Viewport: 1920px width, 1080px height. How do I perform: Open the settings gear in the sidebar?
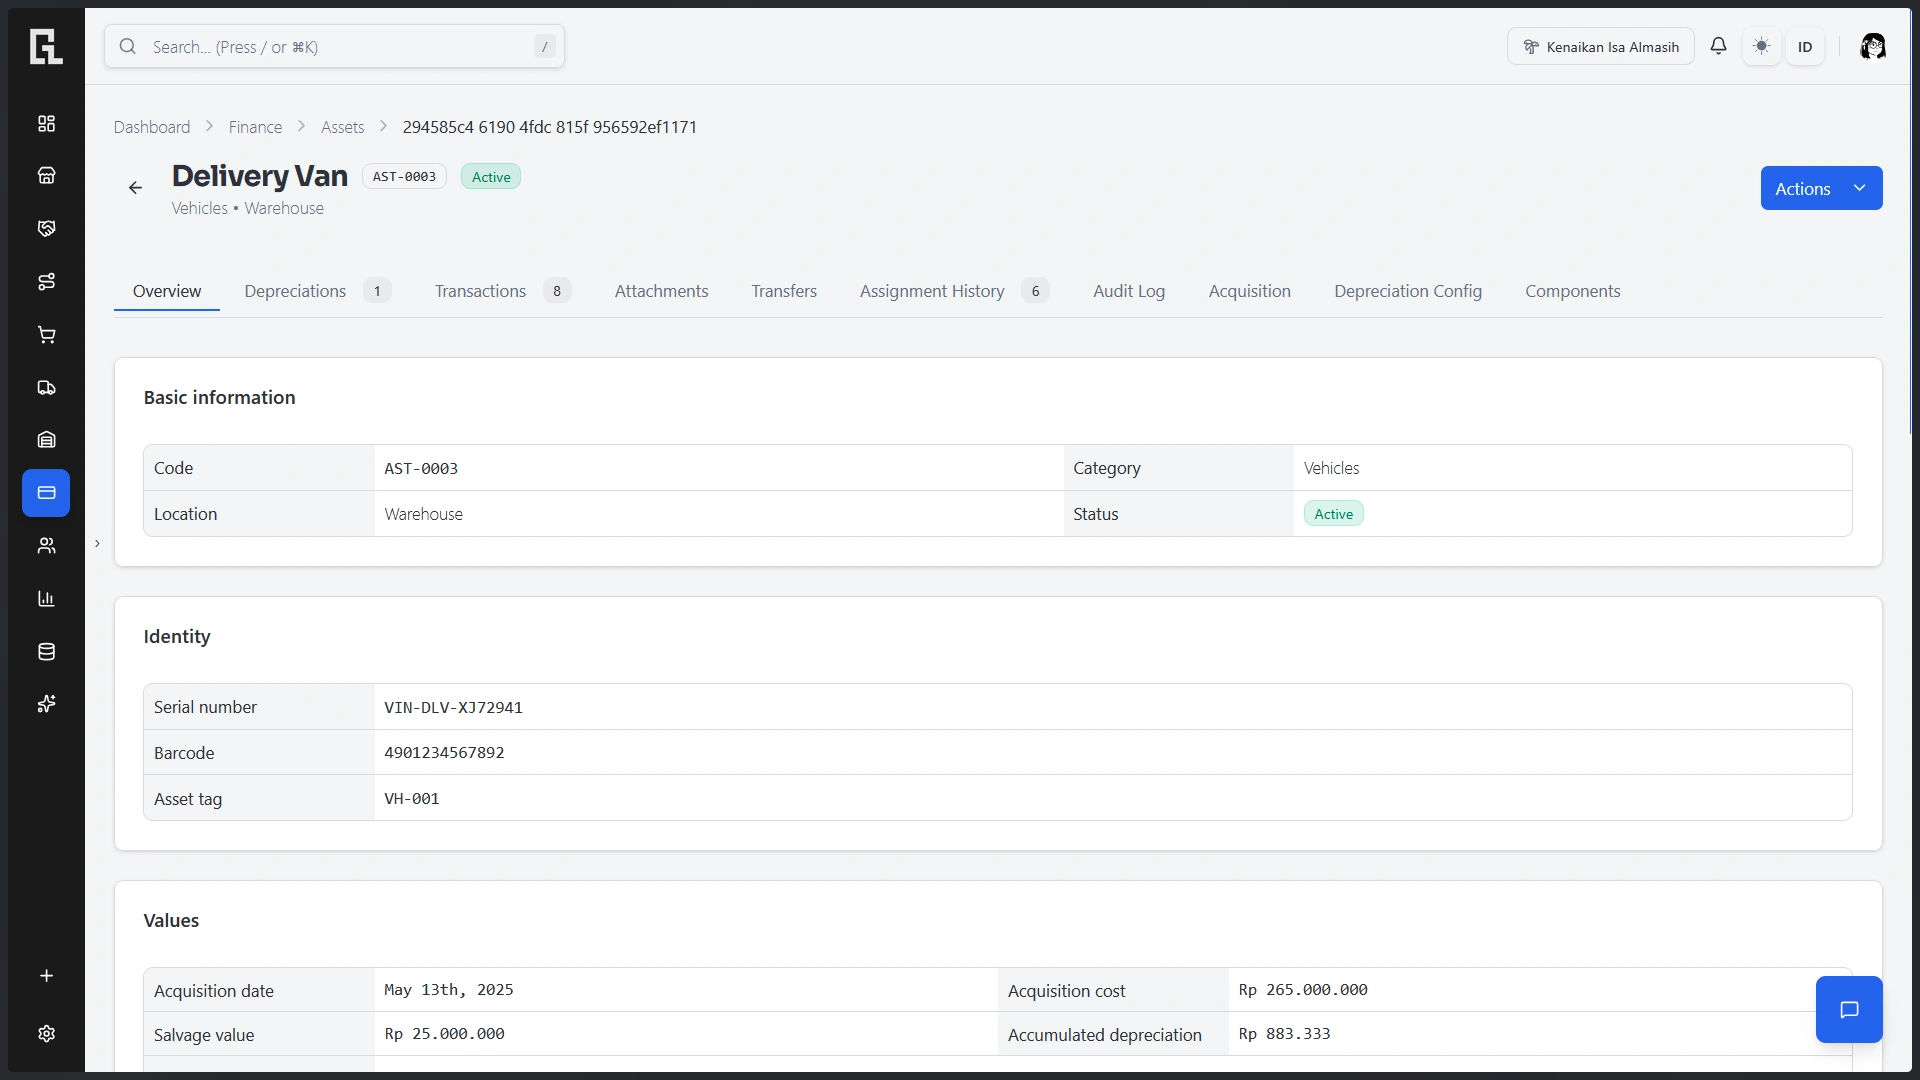pyautogui.click(x=46, y=1034)
